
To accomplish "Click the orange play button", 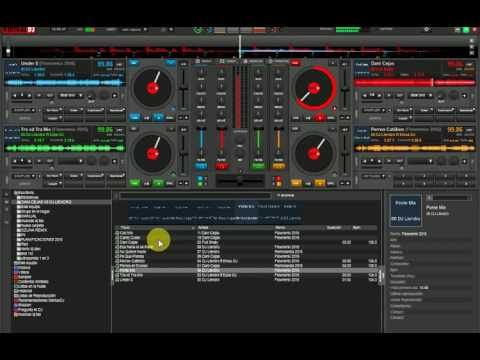I will coord(320,183).
